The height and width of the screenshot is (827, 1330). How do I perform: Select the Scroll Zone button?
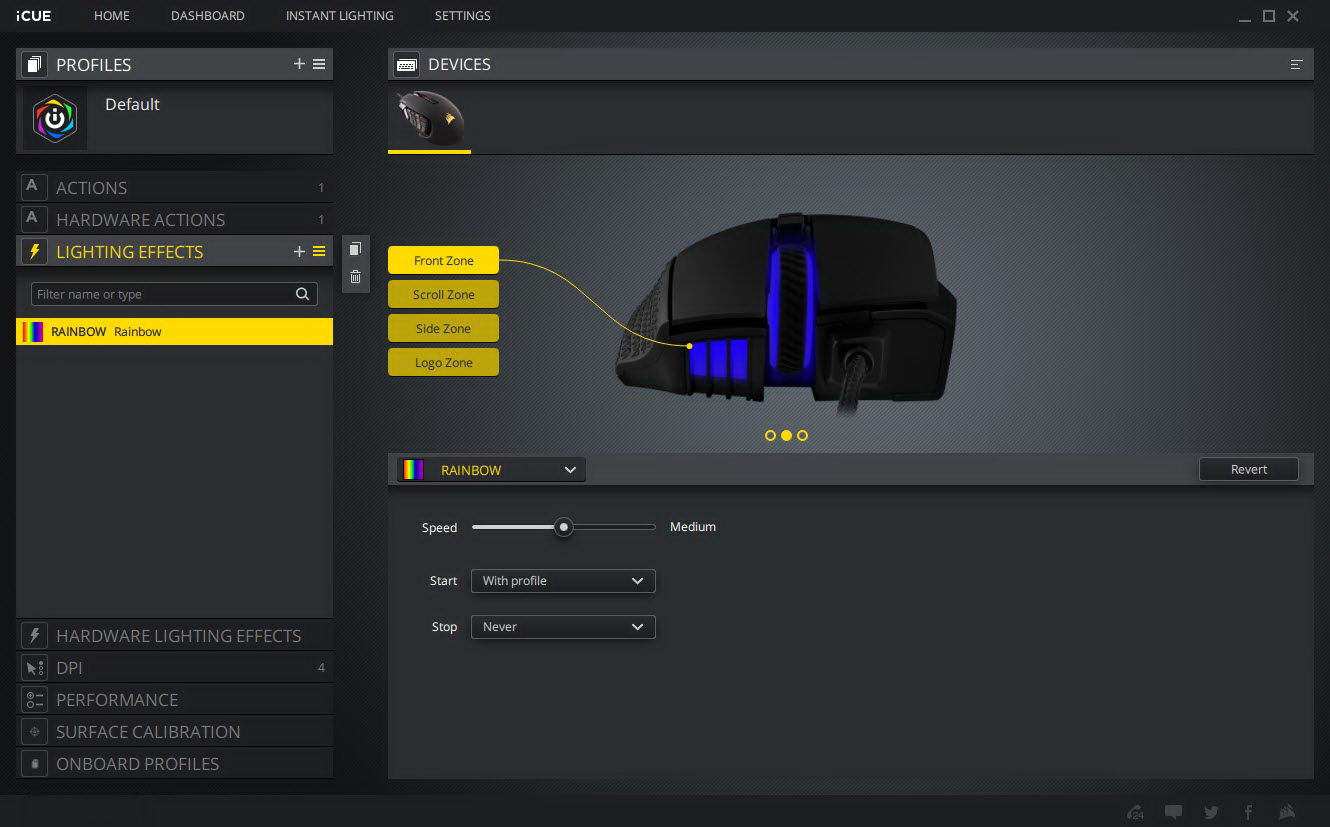(x=443, y=294)
